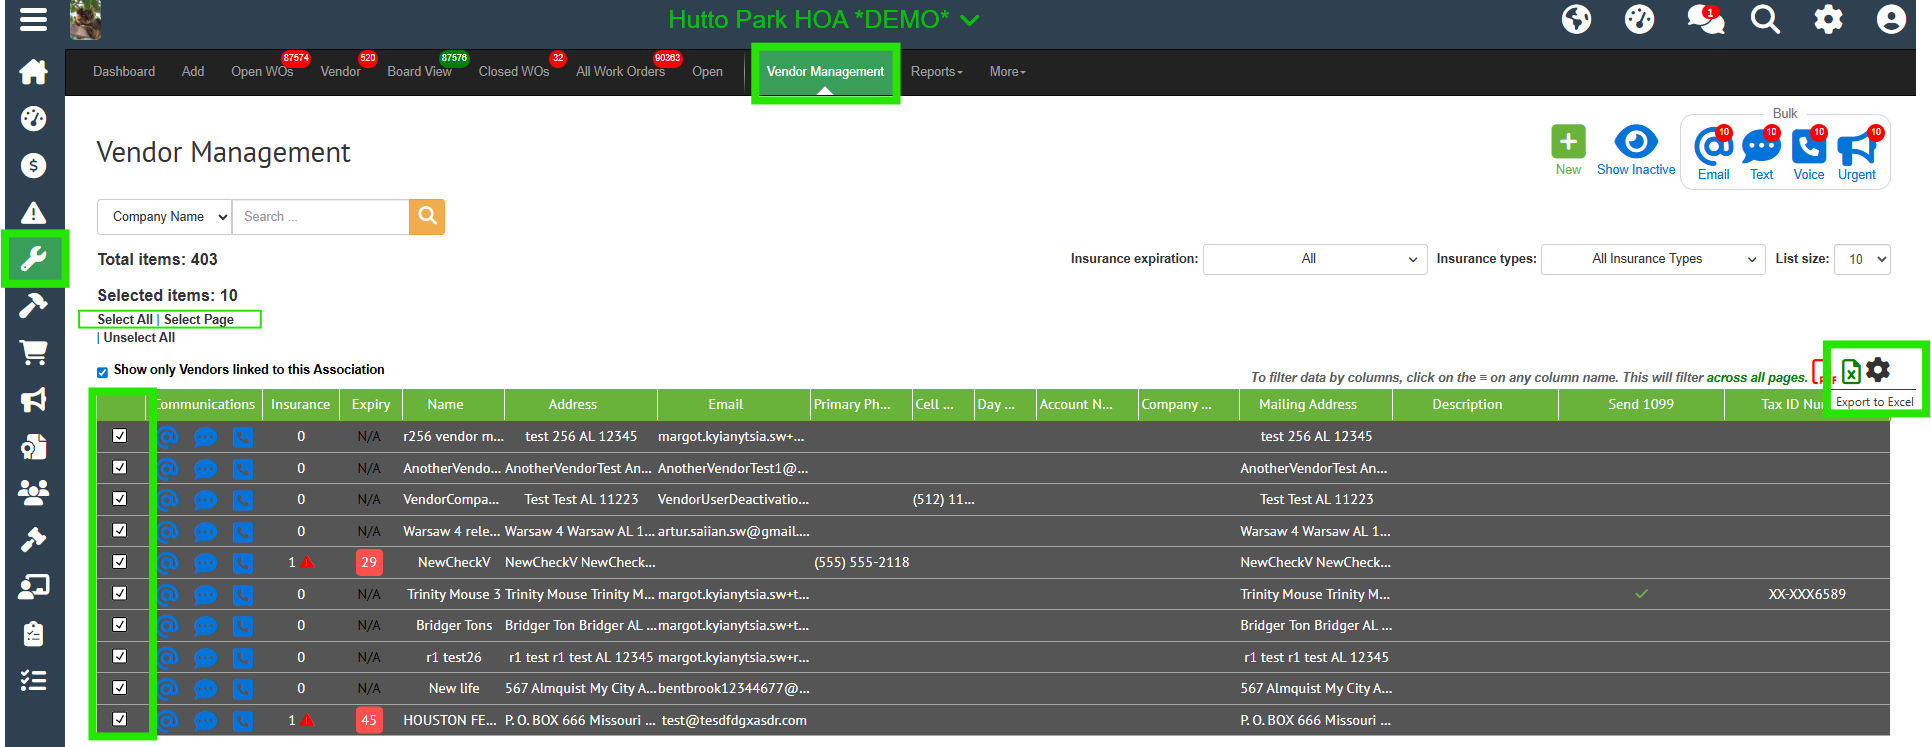
Task: Switch to the Closed WOs tab
Action: tap(513, 72)
